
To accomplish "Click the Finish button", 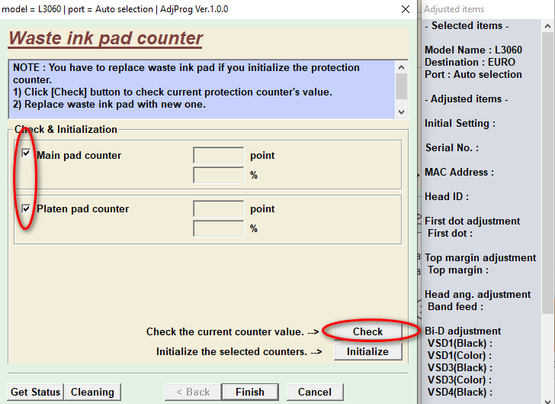I will coord(250,392).
